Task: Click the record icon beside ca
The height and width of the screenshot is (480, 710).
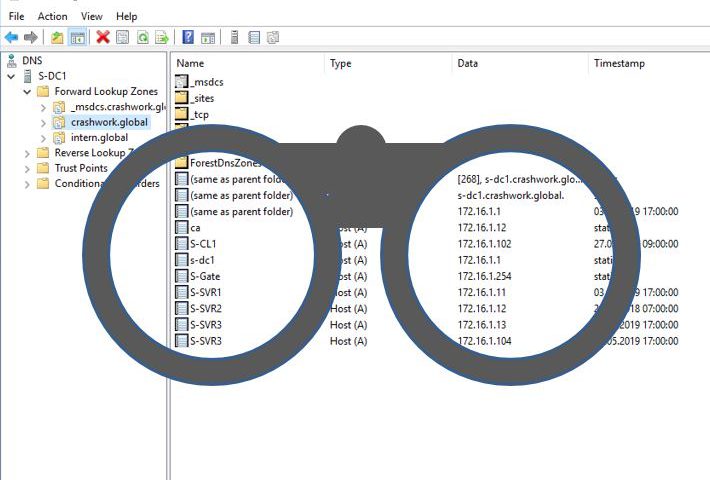Action: (x=182, y=227)
